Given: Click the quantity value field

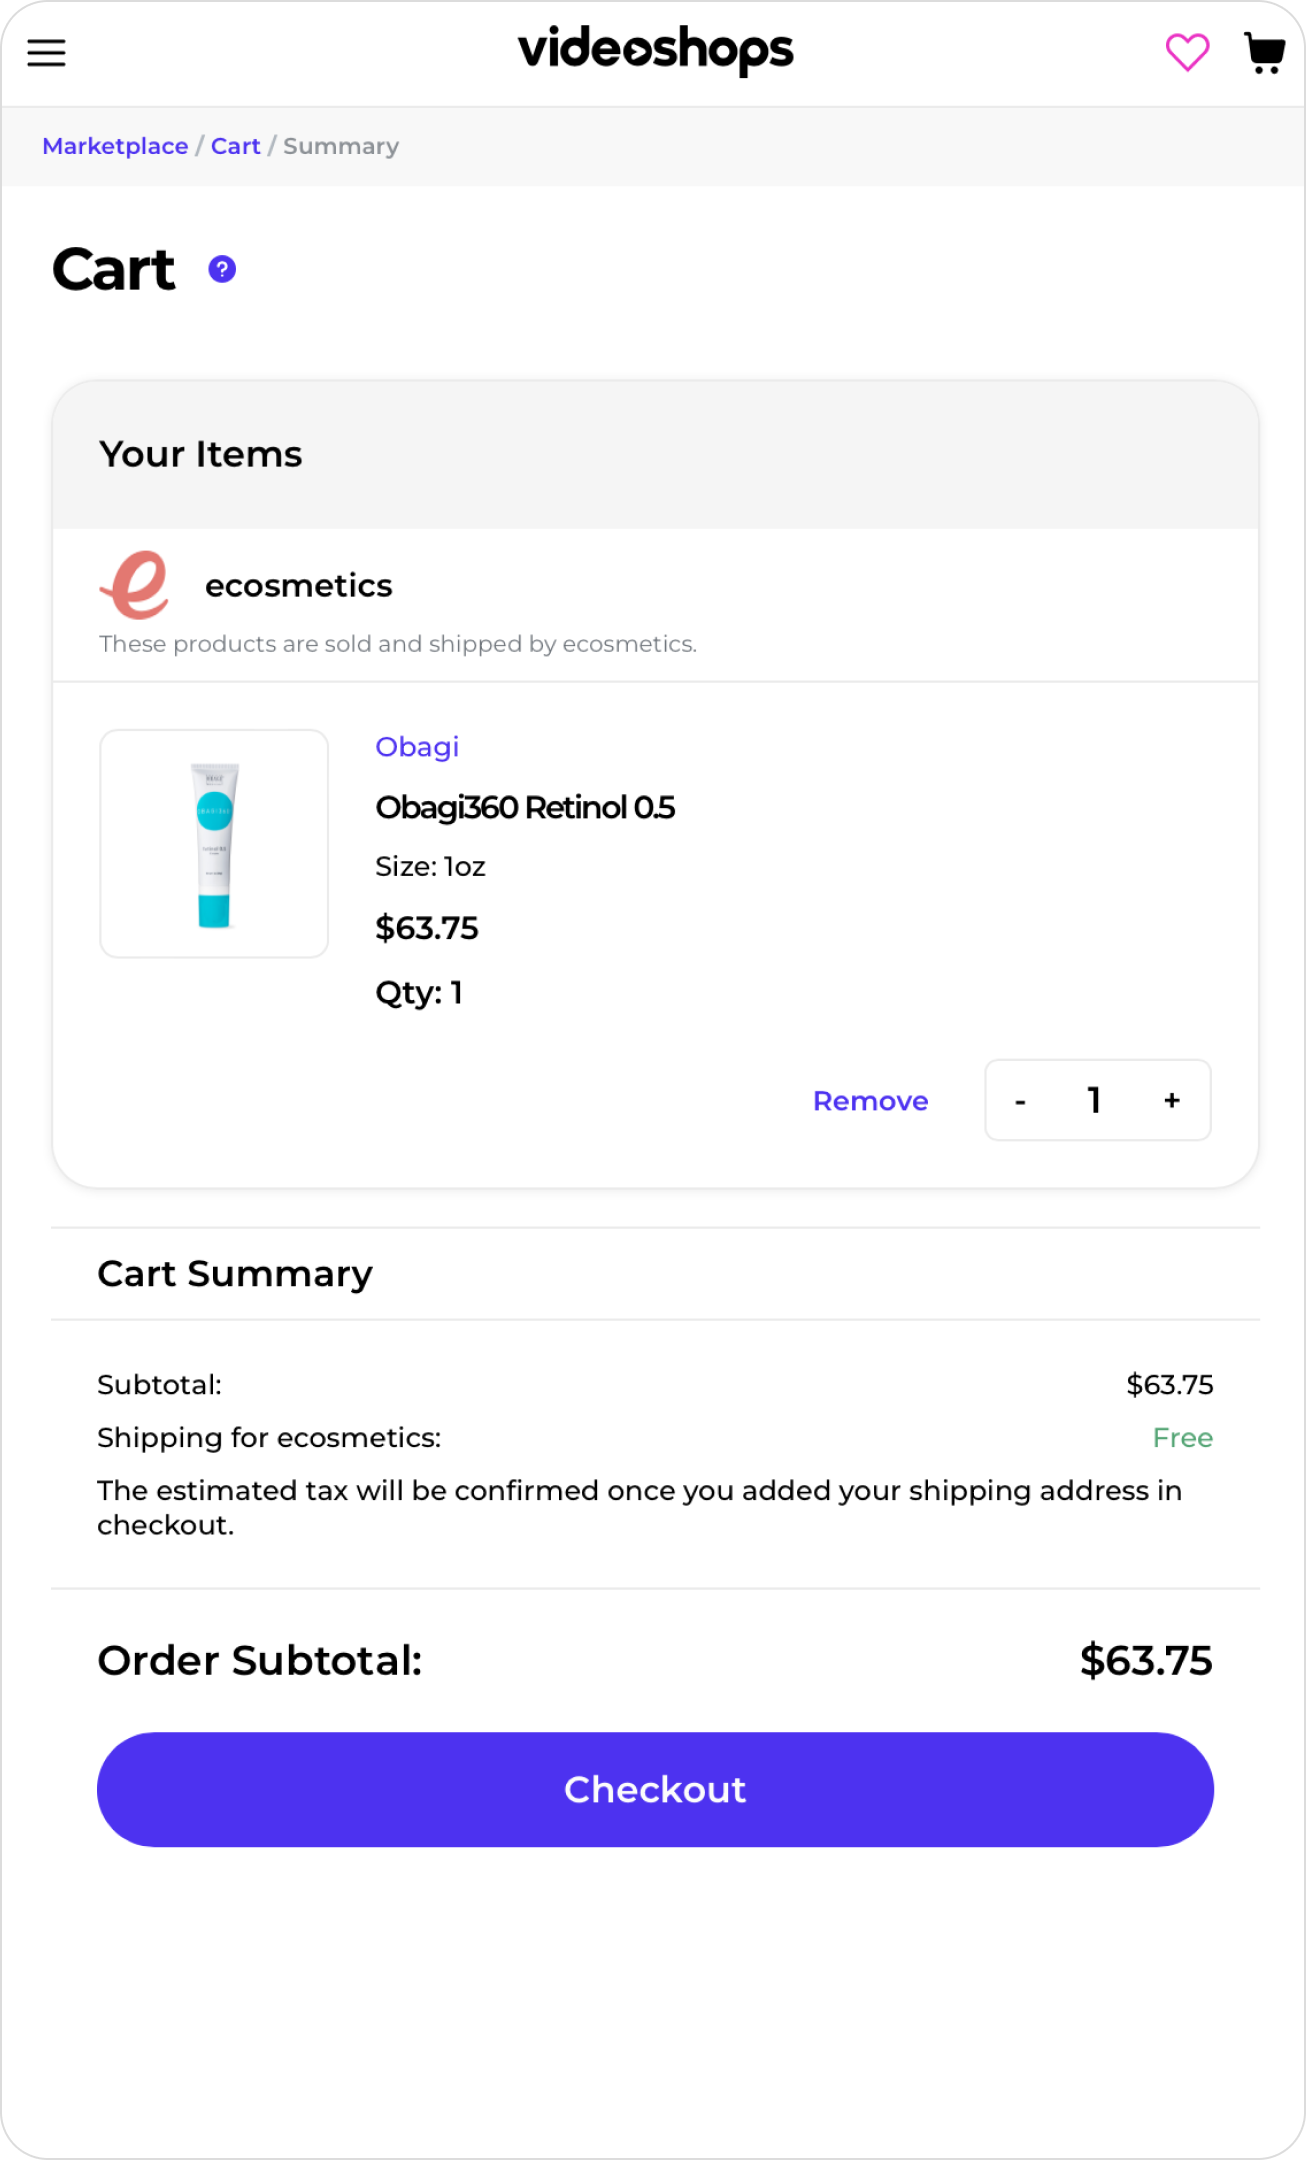Looking at the screenshot, I should pyautogui.click(x=1095, y=1100).
